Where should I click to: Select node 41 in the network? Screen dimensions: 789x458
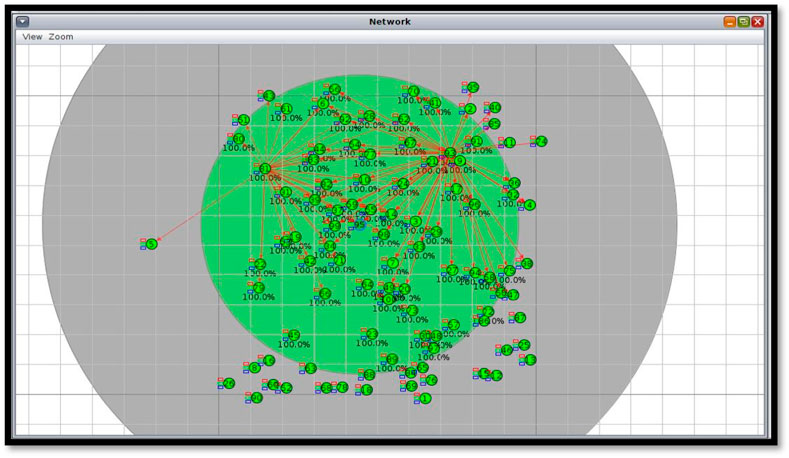pyautogui.click(x=435, y=103)
